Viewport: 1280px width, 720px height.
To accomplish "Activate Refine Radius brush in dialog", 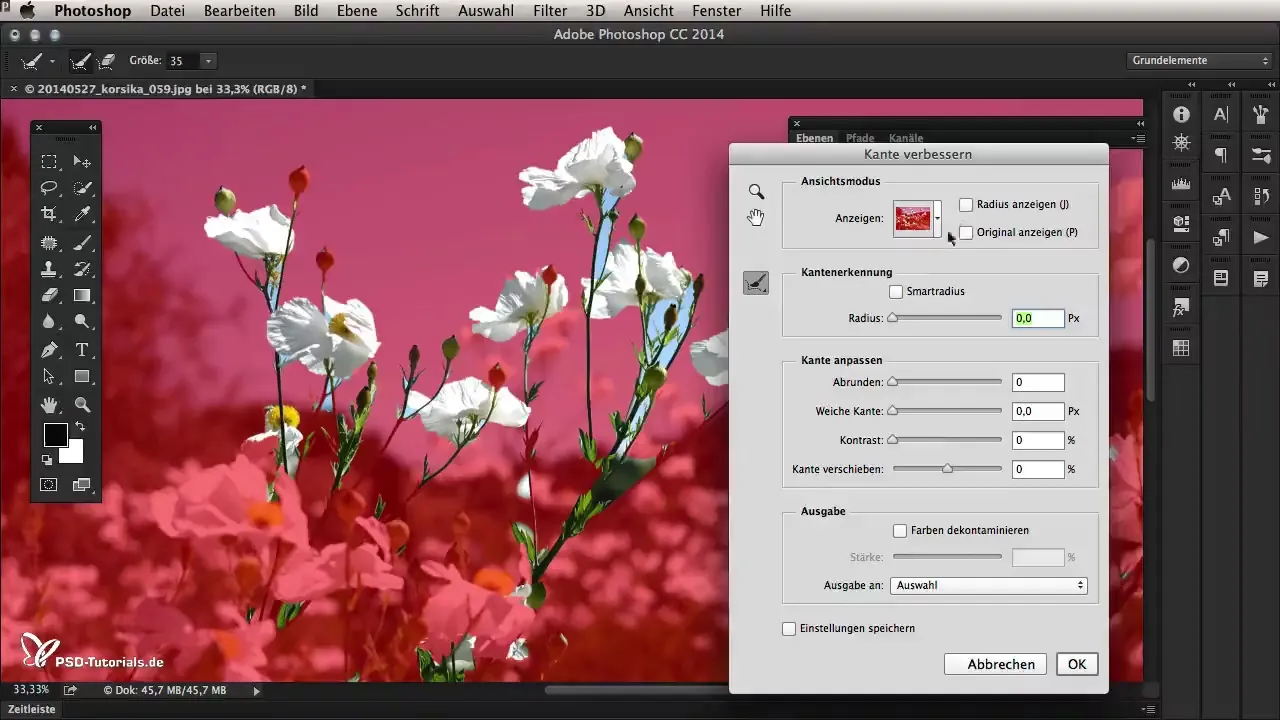I will point(756,283).
